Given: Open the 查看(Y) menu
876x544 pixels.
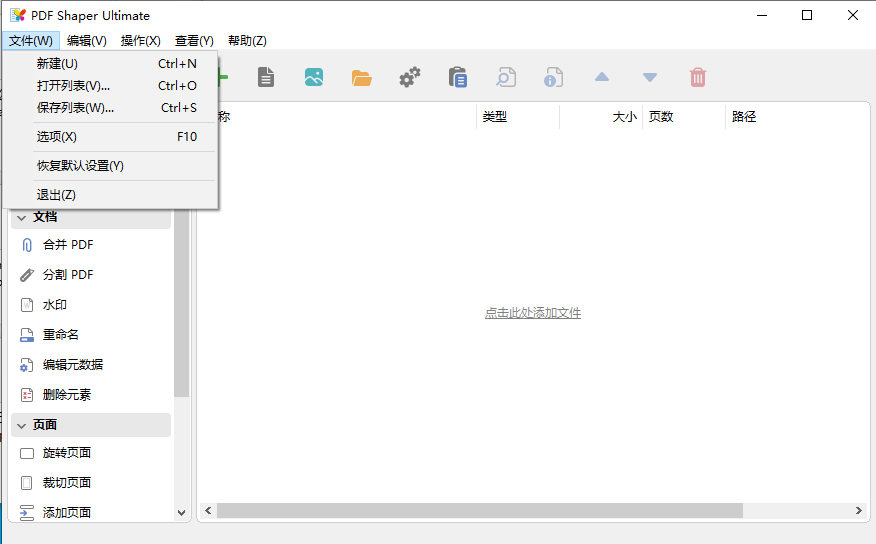Looking at the screenshot, I should click(x=194, y=40).
